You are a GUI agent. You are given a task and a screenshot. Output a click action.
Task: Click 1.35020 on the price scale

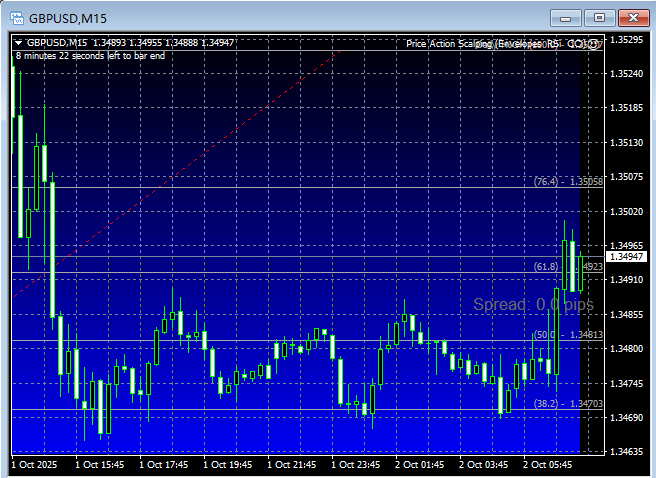(628, 212)
